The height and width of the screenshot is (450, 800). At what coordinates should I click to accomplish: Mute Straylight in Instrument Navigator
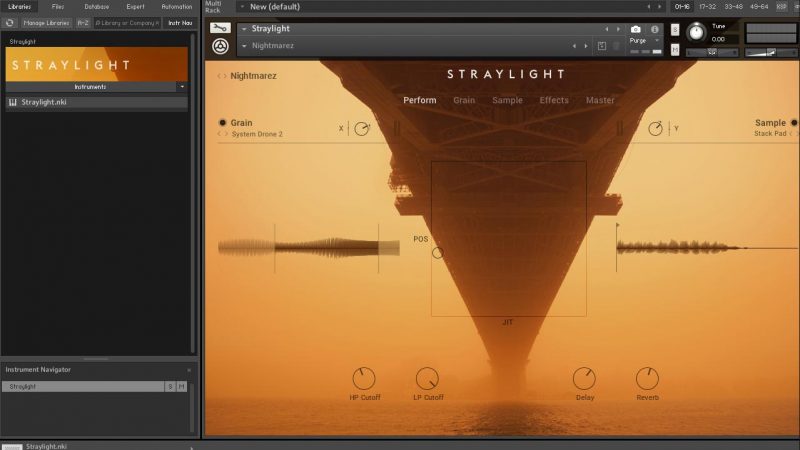pyautogui.click(x=182, y=387)
